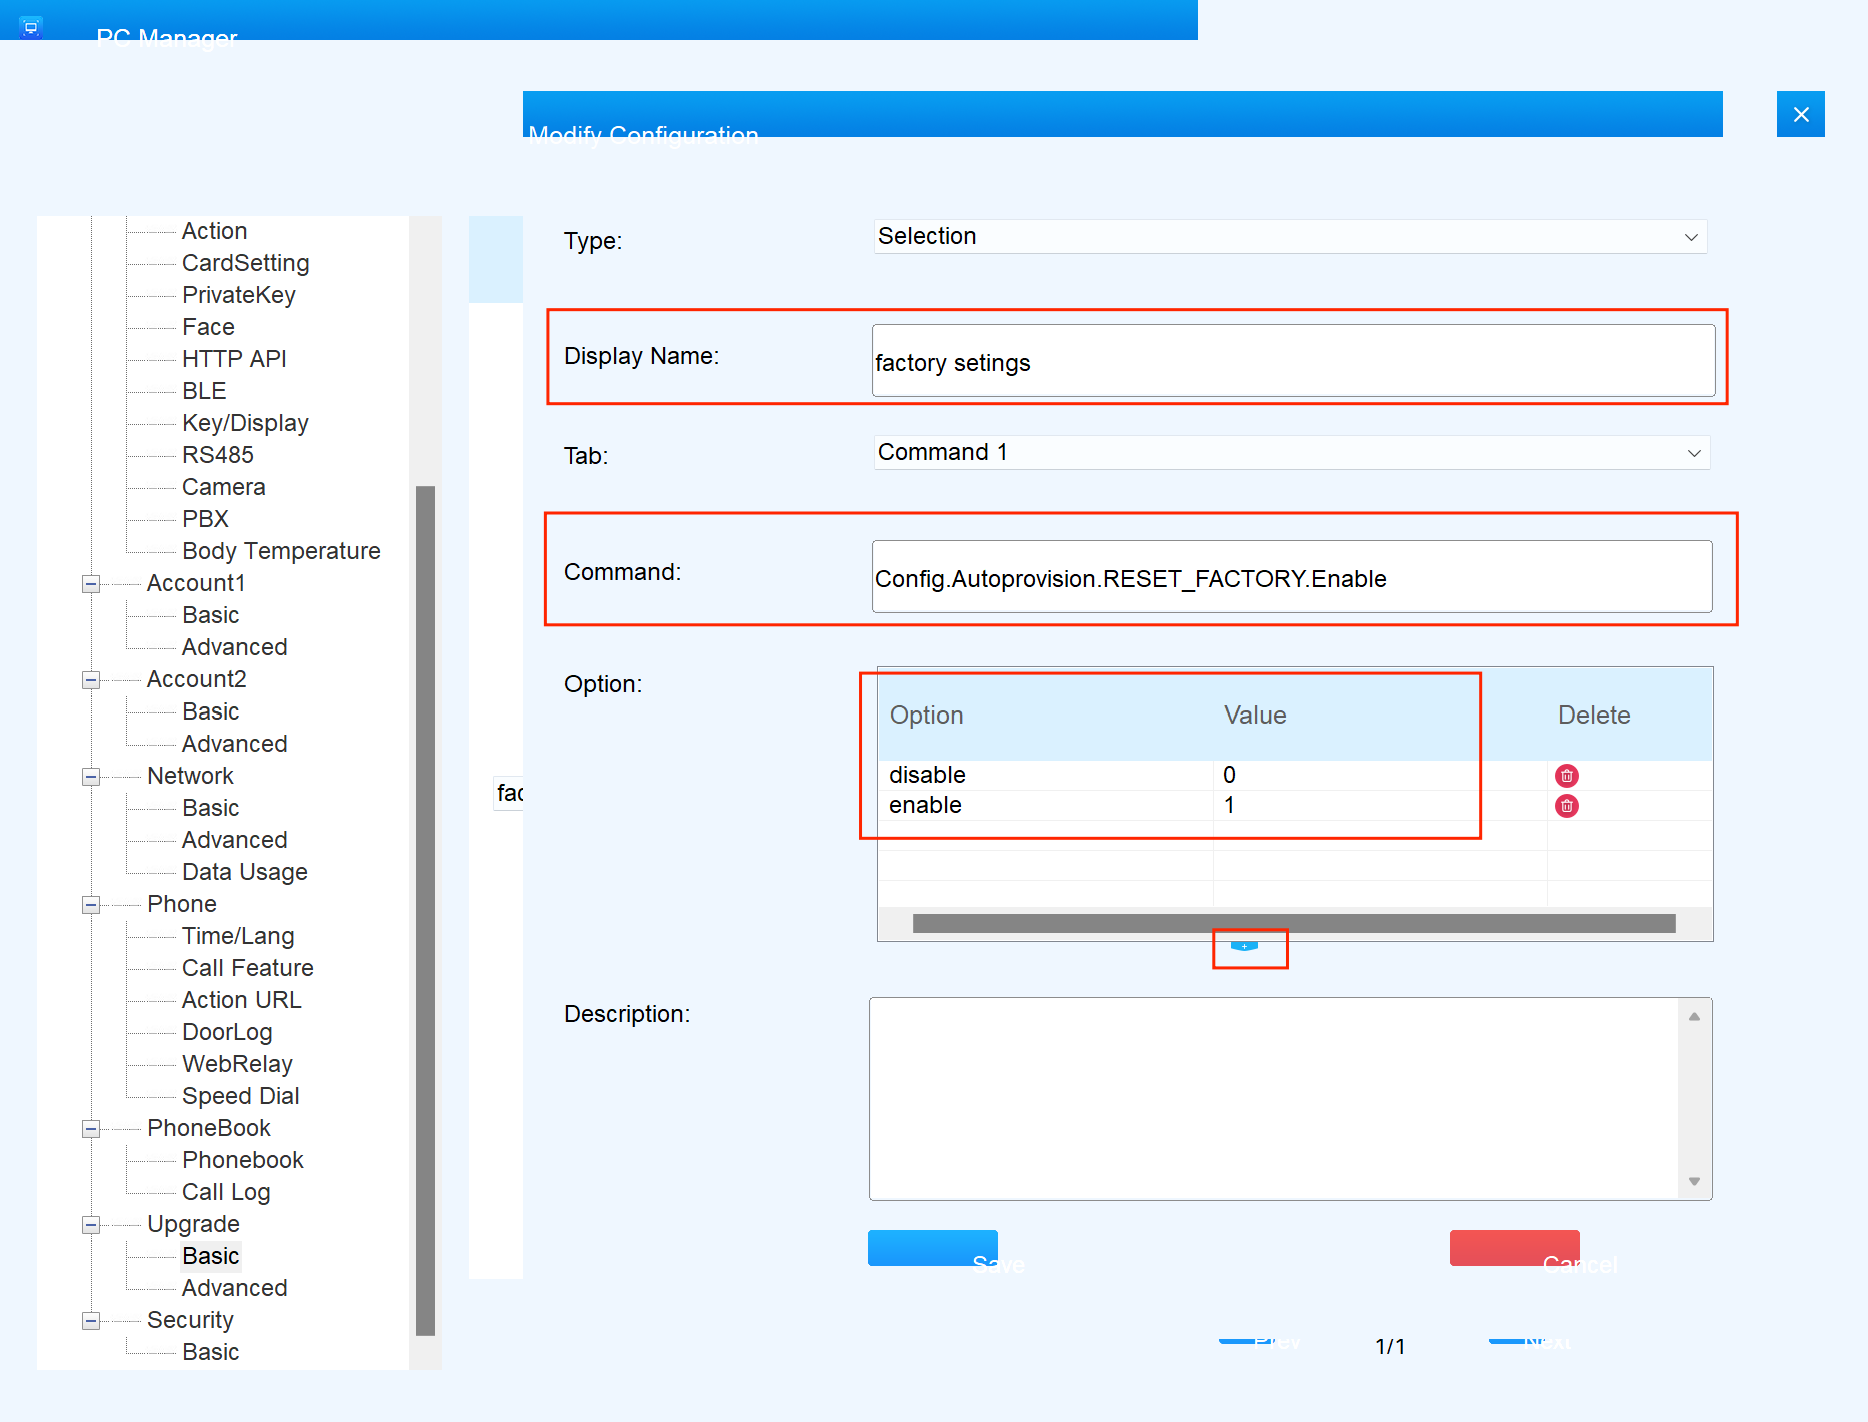1868x1422 pixels.
Task: Open Body Temperature tree item
Action: click(281, 551)
